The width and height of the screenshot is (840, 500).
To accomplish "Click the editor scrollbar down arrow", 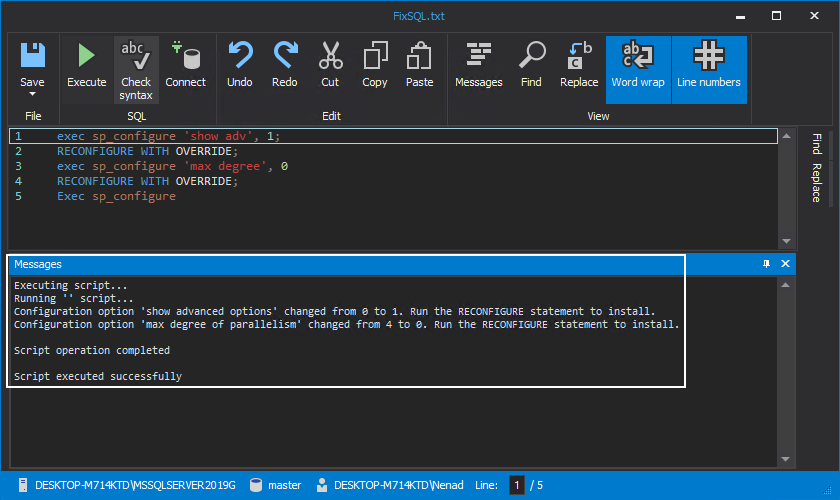I will click(x=786, y=241).
